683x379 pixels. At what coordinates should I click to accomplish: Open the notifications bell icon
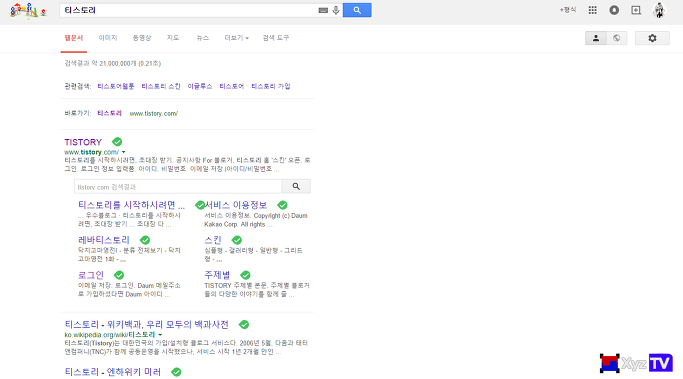click(x=614, y=10)
